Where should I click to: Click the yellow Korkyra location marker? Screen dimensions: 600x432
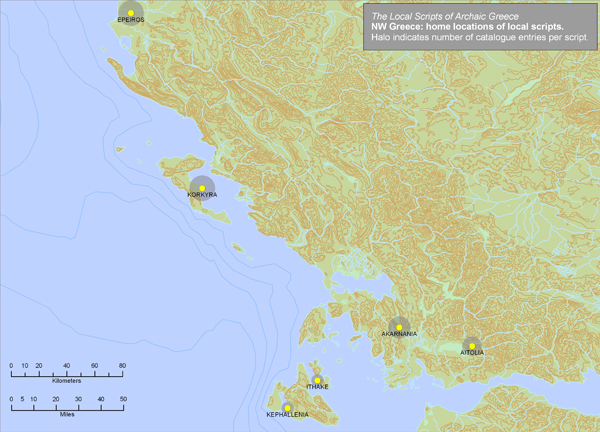(202, 188)
